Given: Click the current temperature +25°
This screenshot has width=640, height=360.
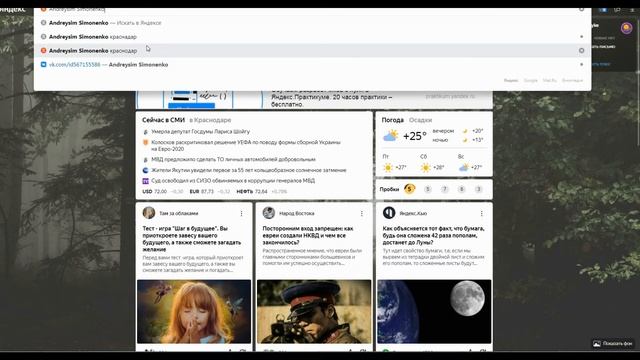Looking at the screenshot, I should tap(415, 136).
